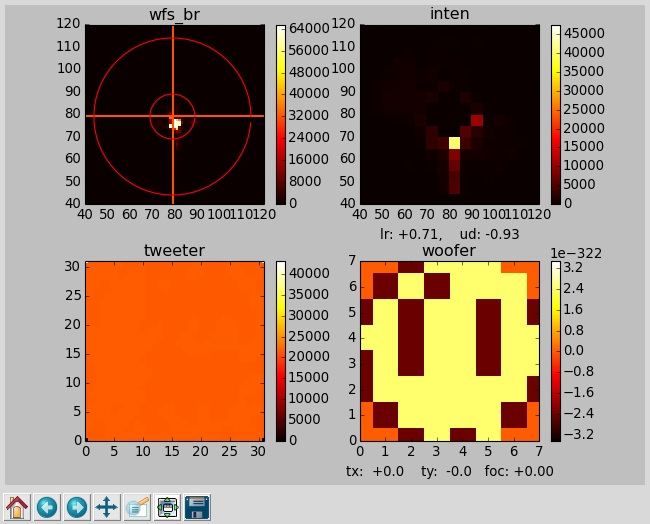Click the '1e−322' scale label above woofer colorbar
The height and width of the screenshot is (524, 650).
click(576, 253)
